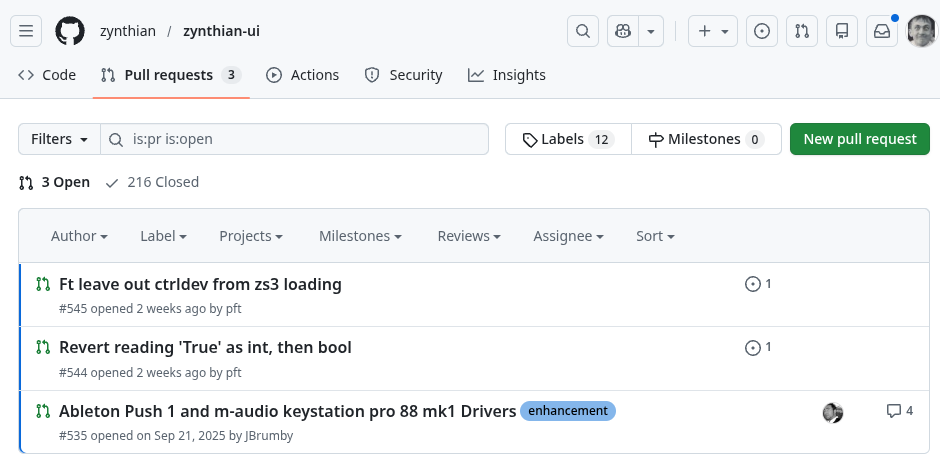Switch to the Insights tab

507,75
